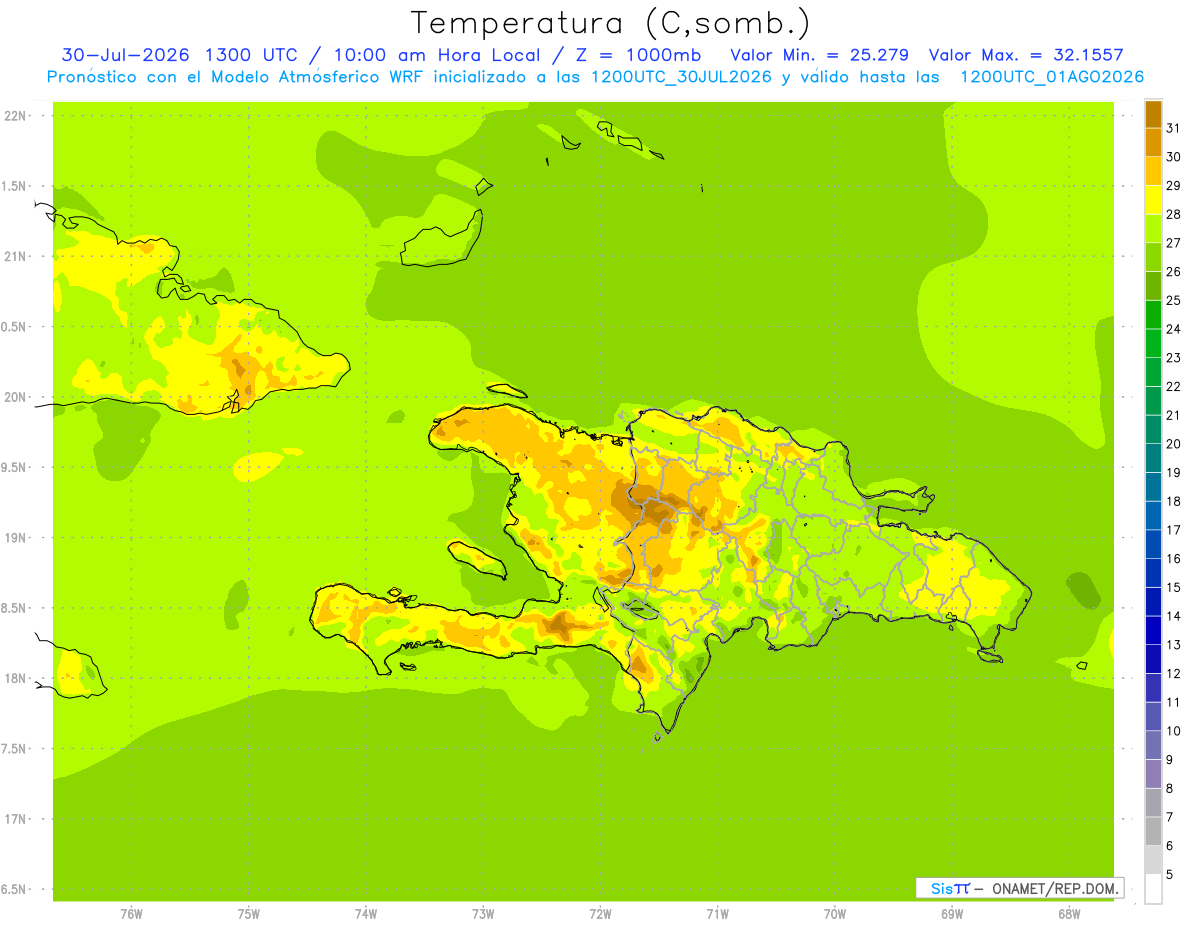Pick the yellow legend band between 28 and 29
1200x927 pixels.
(x=1153, y=200)
